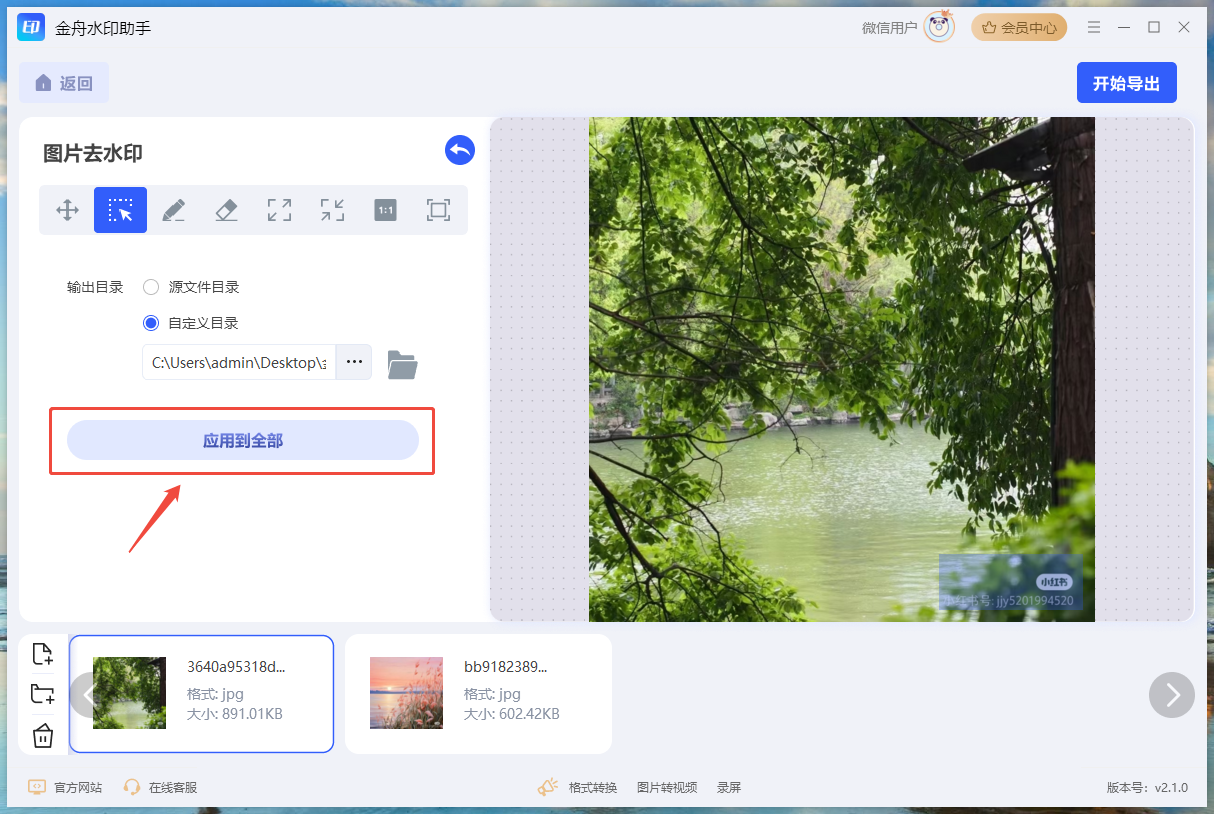This screenshot has height=814, width=1214.
Task: Click the add folder icon
Action: (x=43, y=694)
